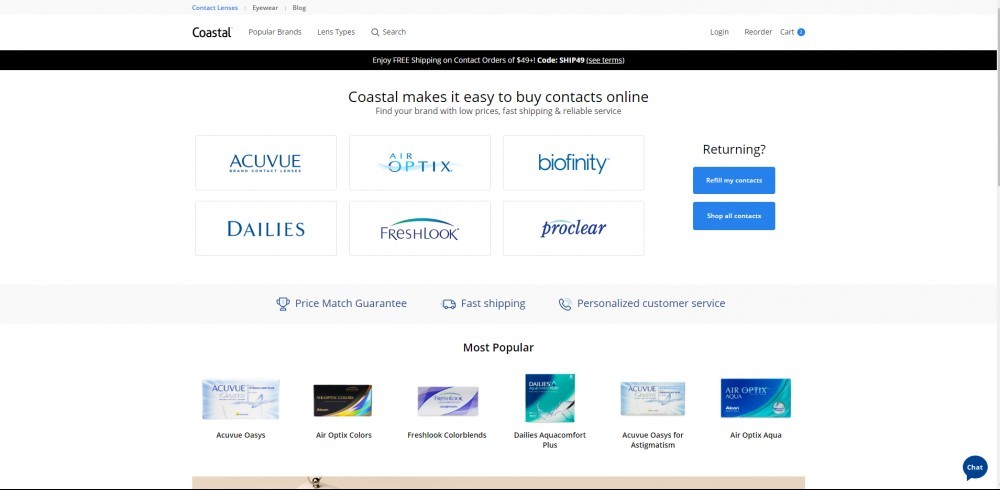Select the FreshLook brand logo tile
Viewport: 1000px width, 490px height.
click(420, 228)
